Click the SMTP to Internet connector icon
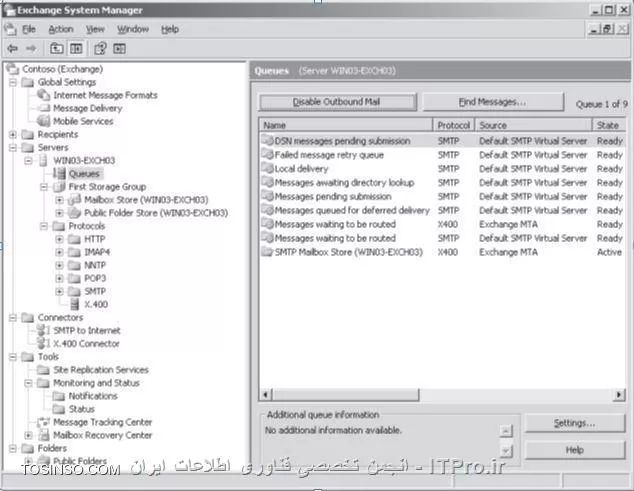Image resolution: width=634 pixels, height=491 pixels. (43, 330)
